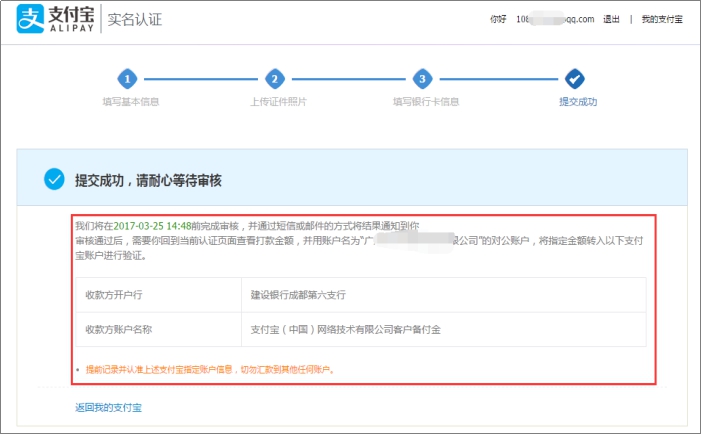Viewport: 702px width, 434px height.
Task: Click the large blue success checkmark icon
Action: click(x=54, y=179)
